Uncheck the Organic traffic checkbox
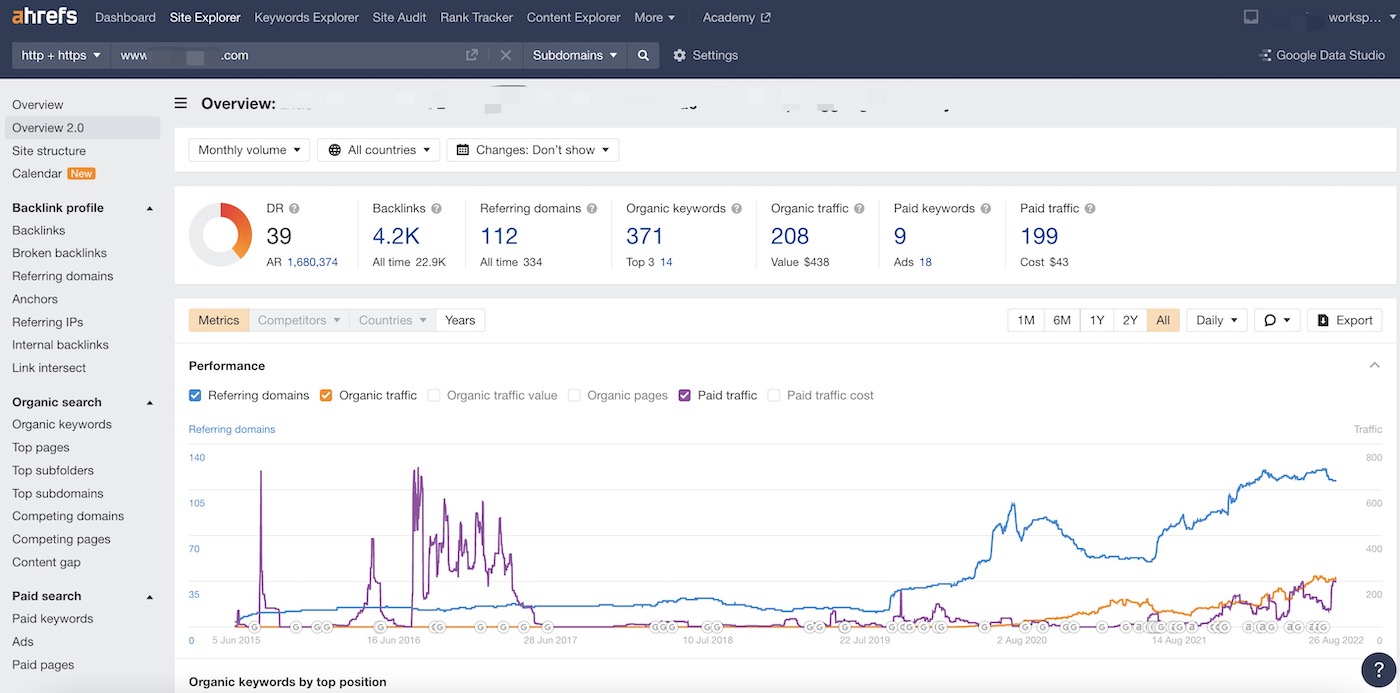Screen dimensions: 1400x693 click(x=326, y=395)
